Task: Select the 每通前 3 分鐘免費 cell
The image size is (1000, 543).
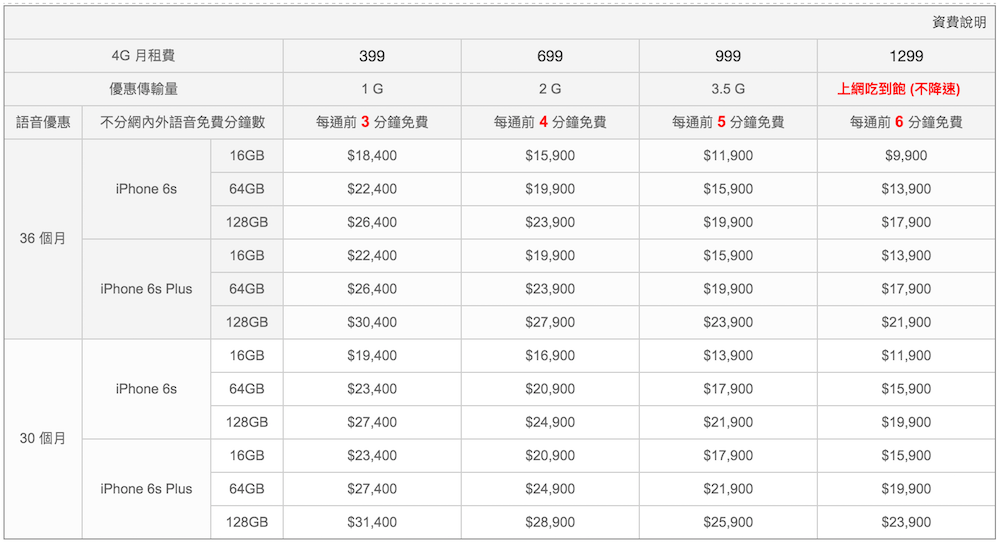Action: [372, 123]
